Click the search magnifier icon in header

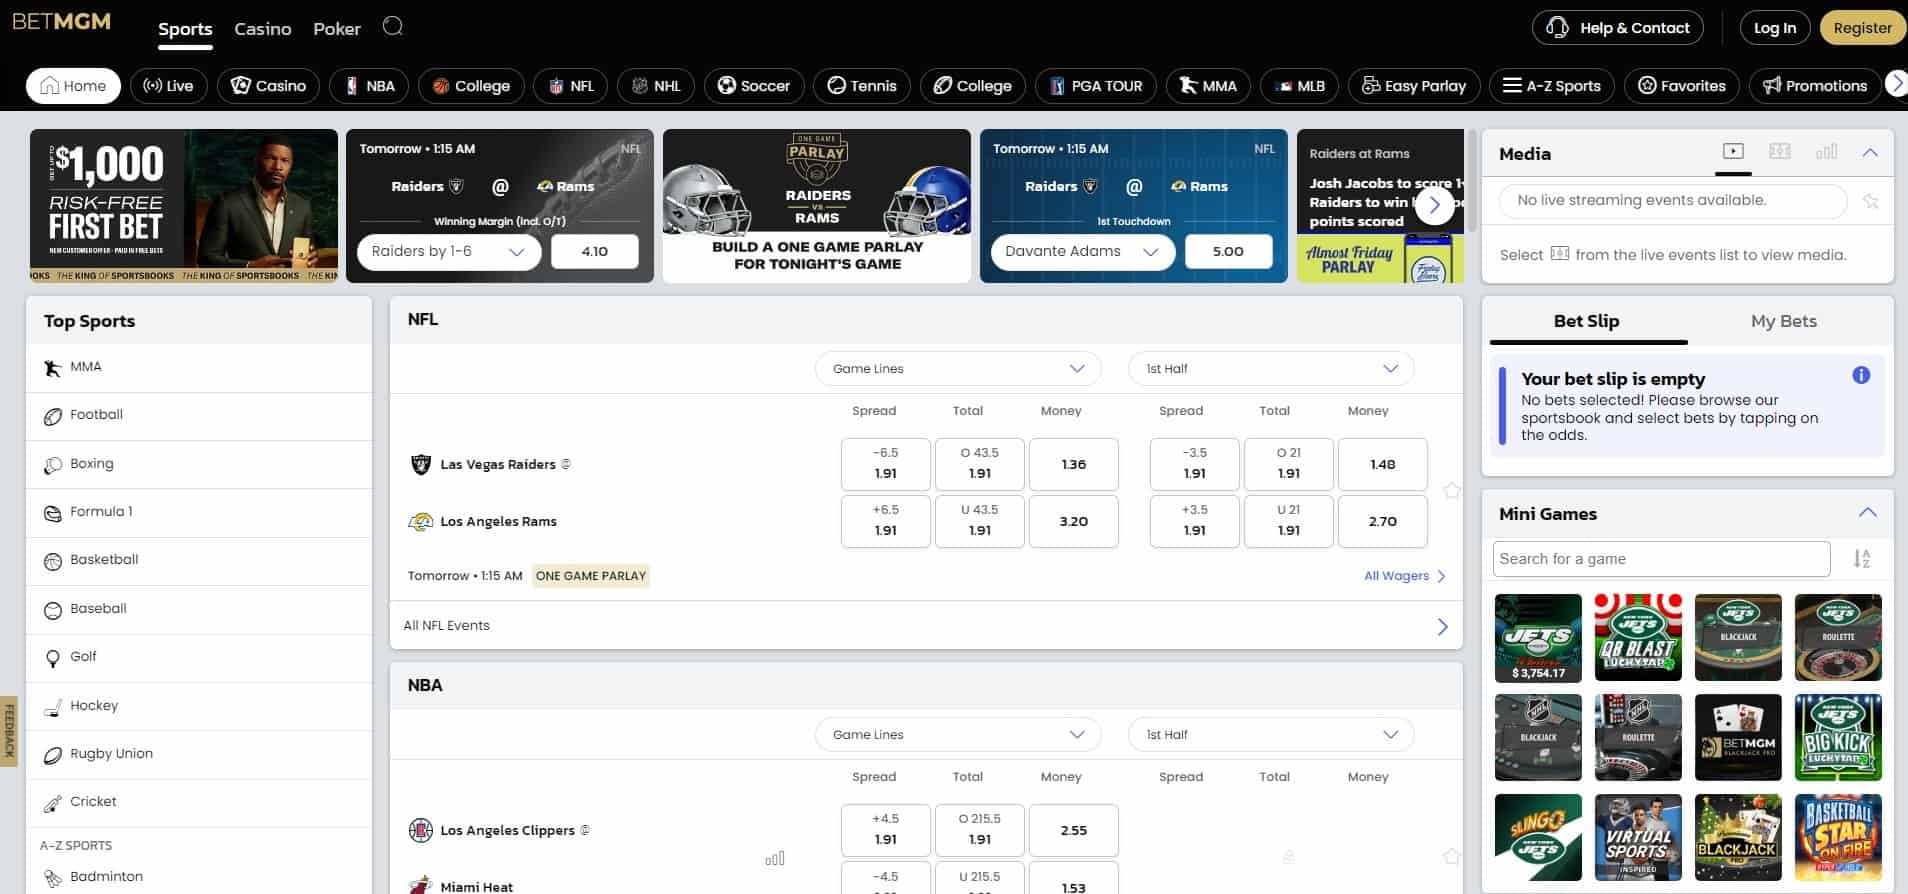(393, 26)
